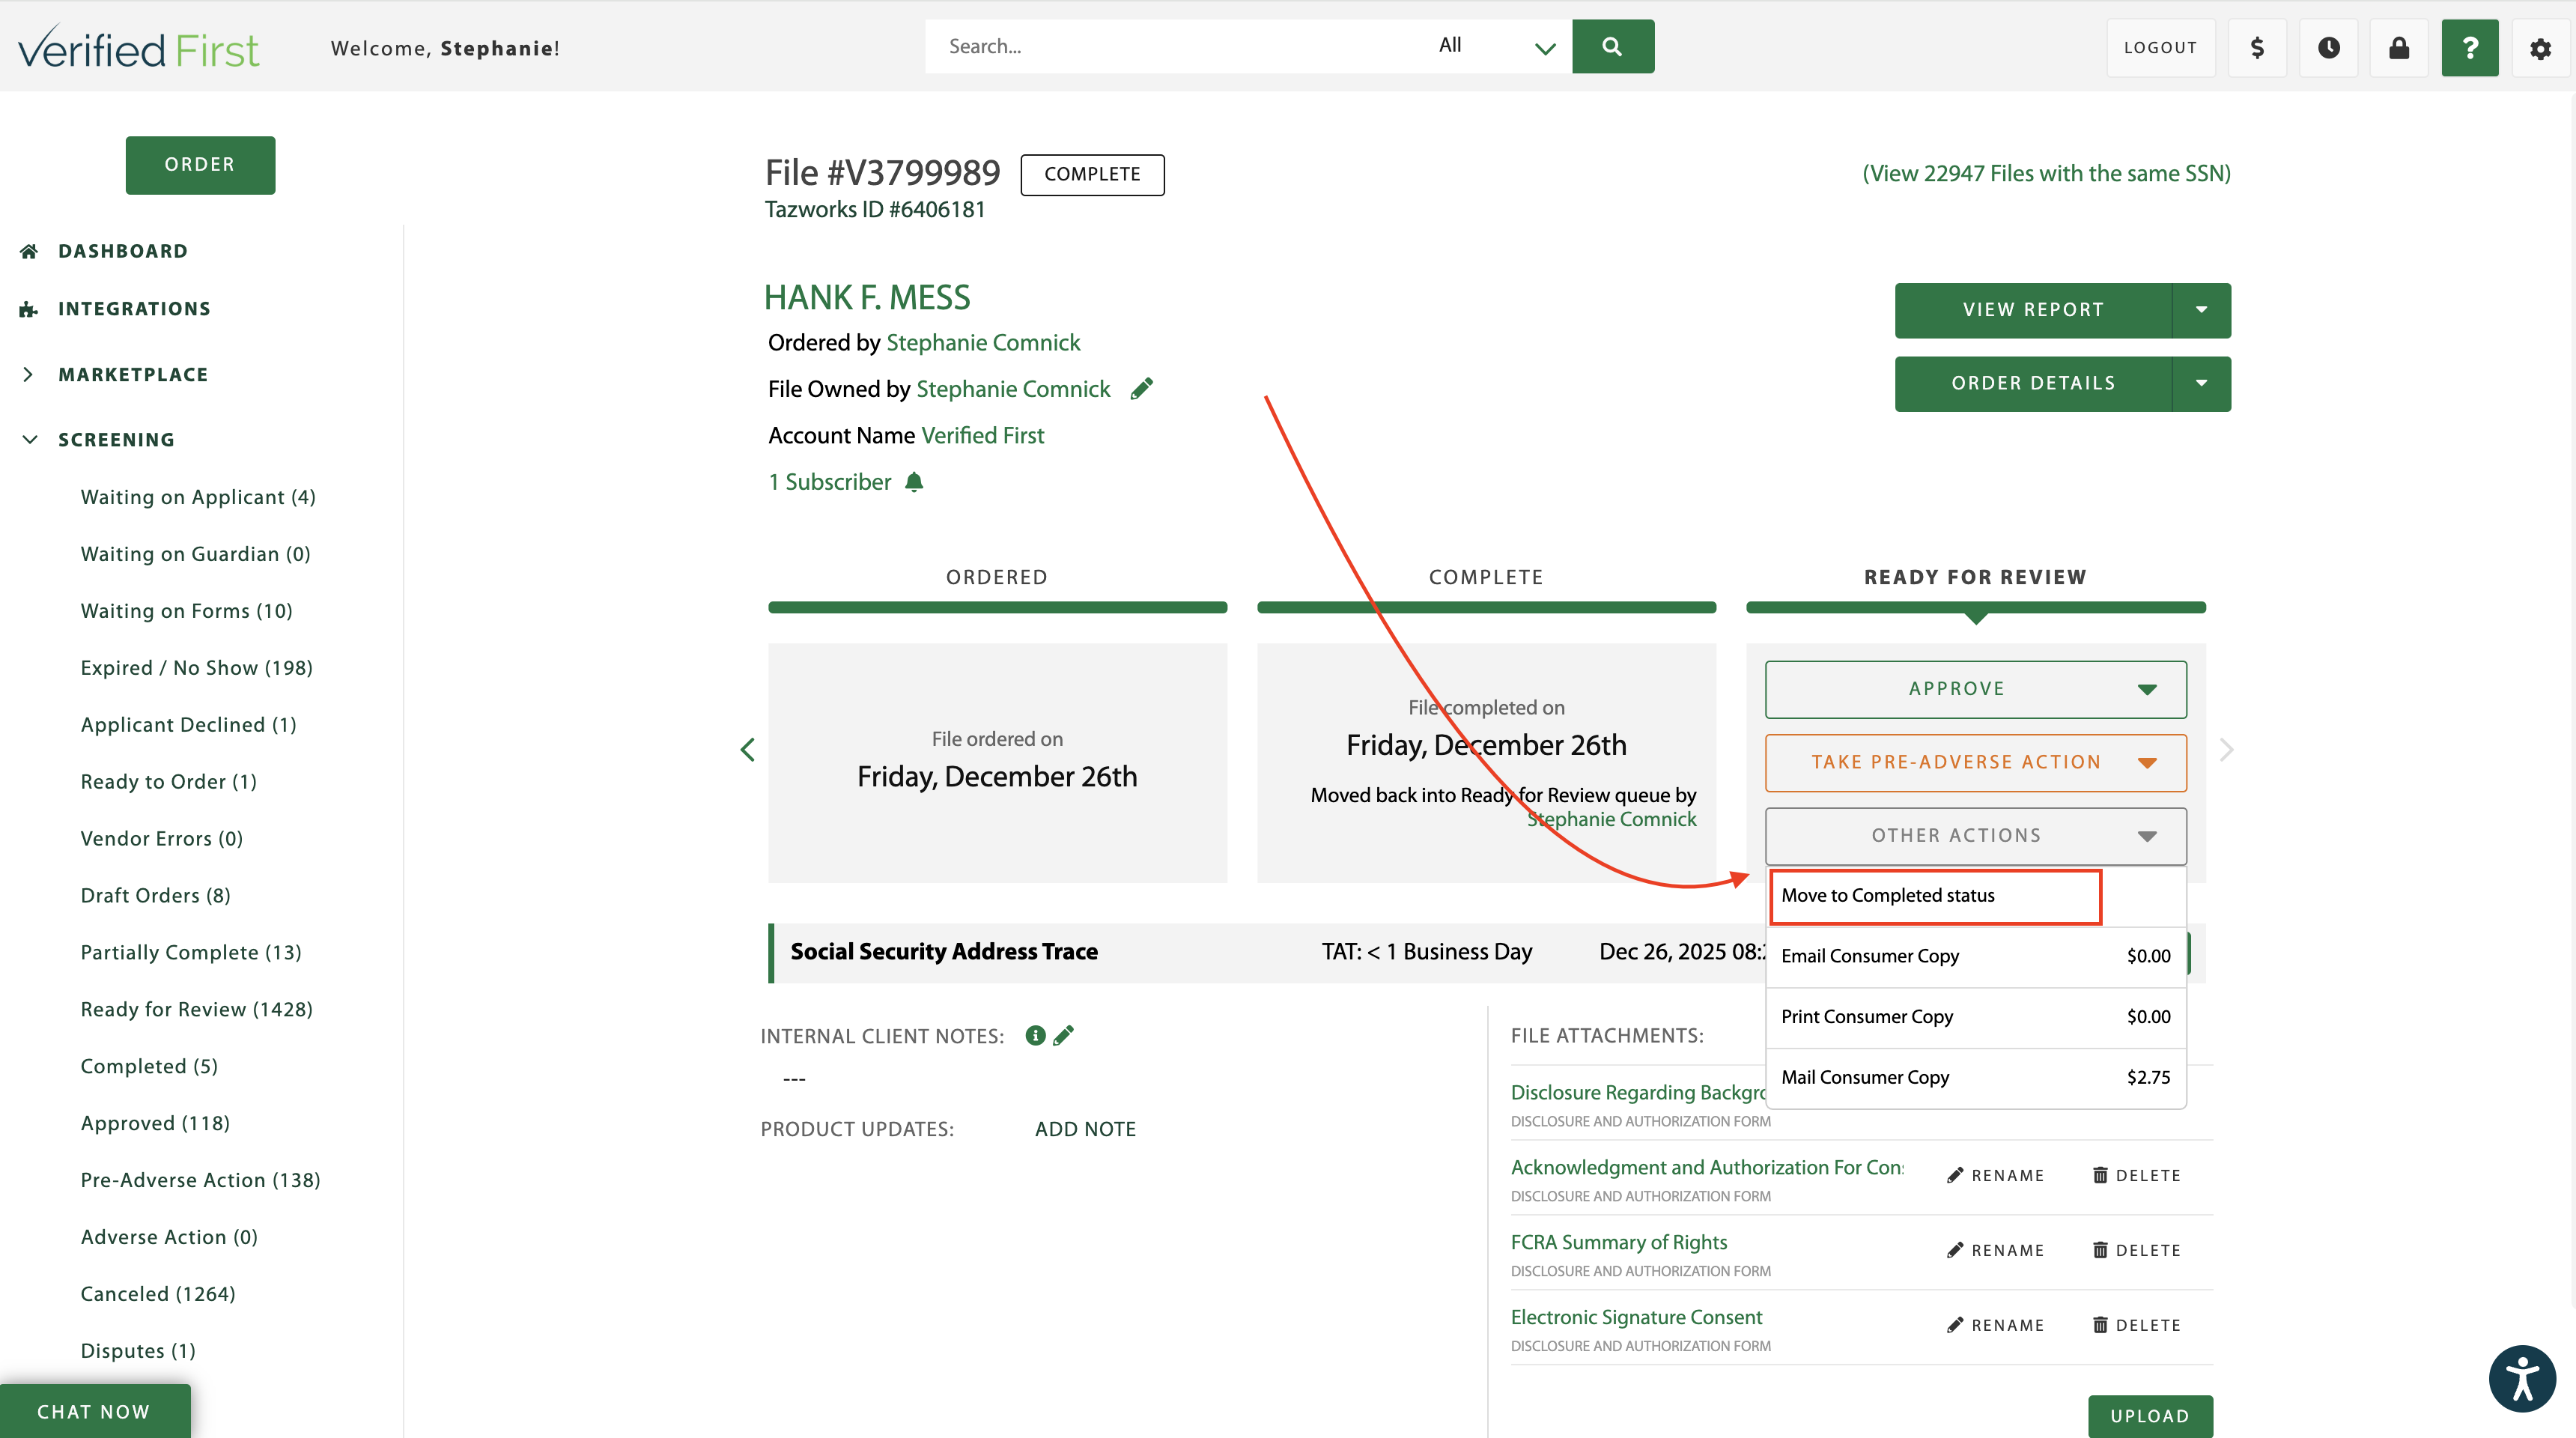The width and height of the screenshot is (2576, 1438).
Task: Open the clock history icon
Action: (2328, 47)
